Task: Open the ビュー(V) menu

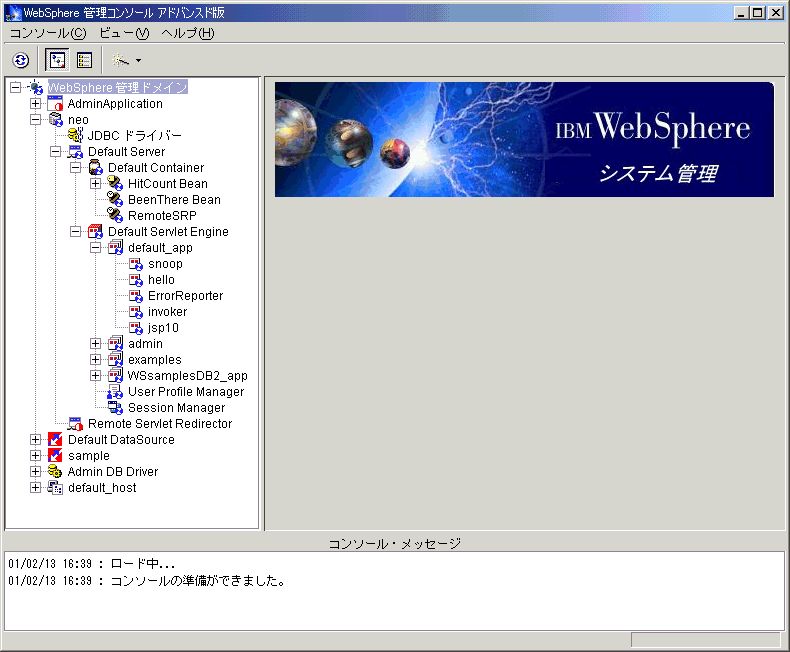Action: 124,33
